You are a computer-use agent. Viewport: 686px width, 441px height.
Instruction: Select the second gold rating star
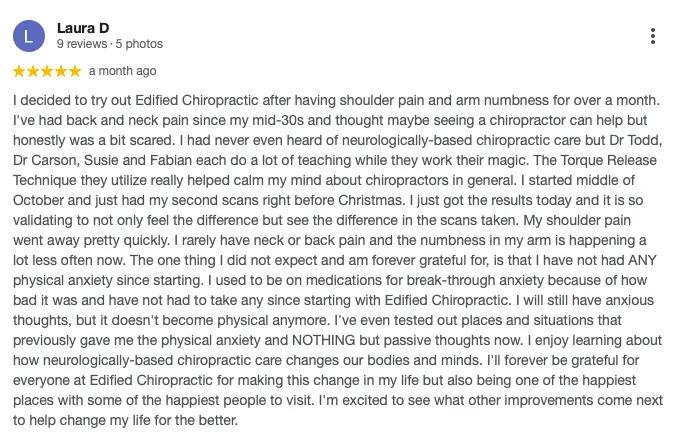tap(33, 71)
